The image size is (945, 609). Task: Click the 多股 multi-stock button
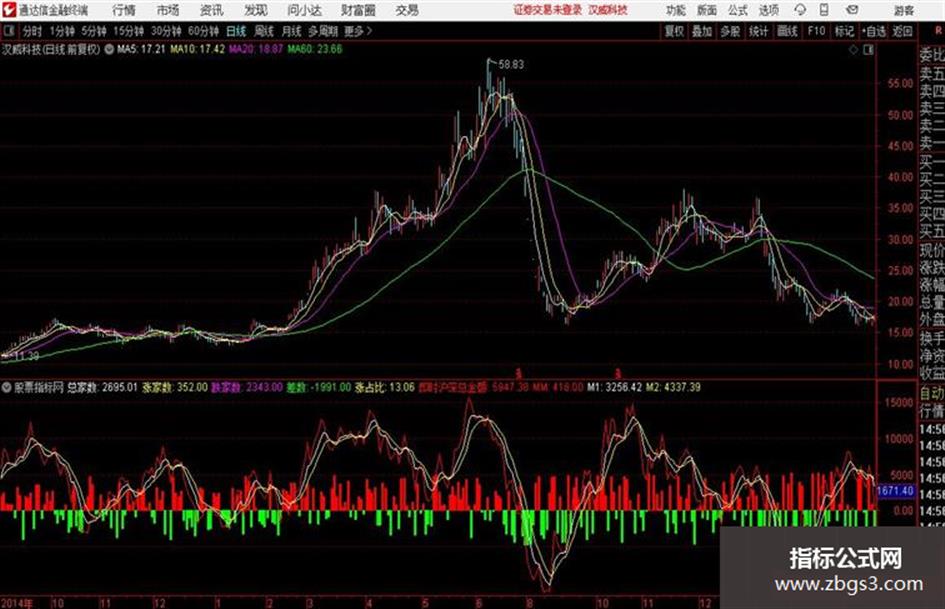pyautogui.click(x=730, y=31)
